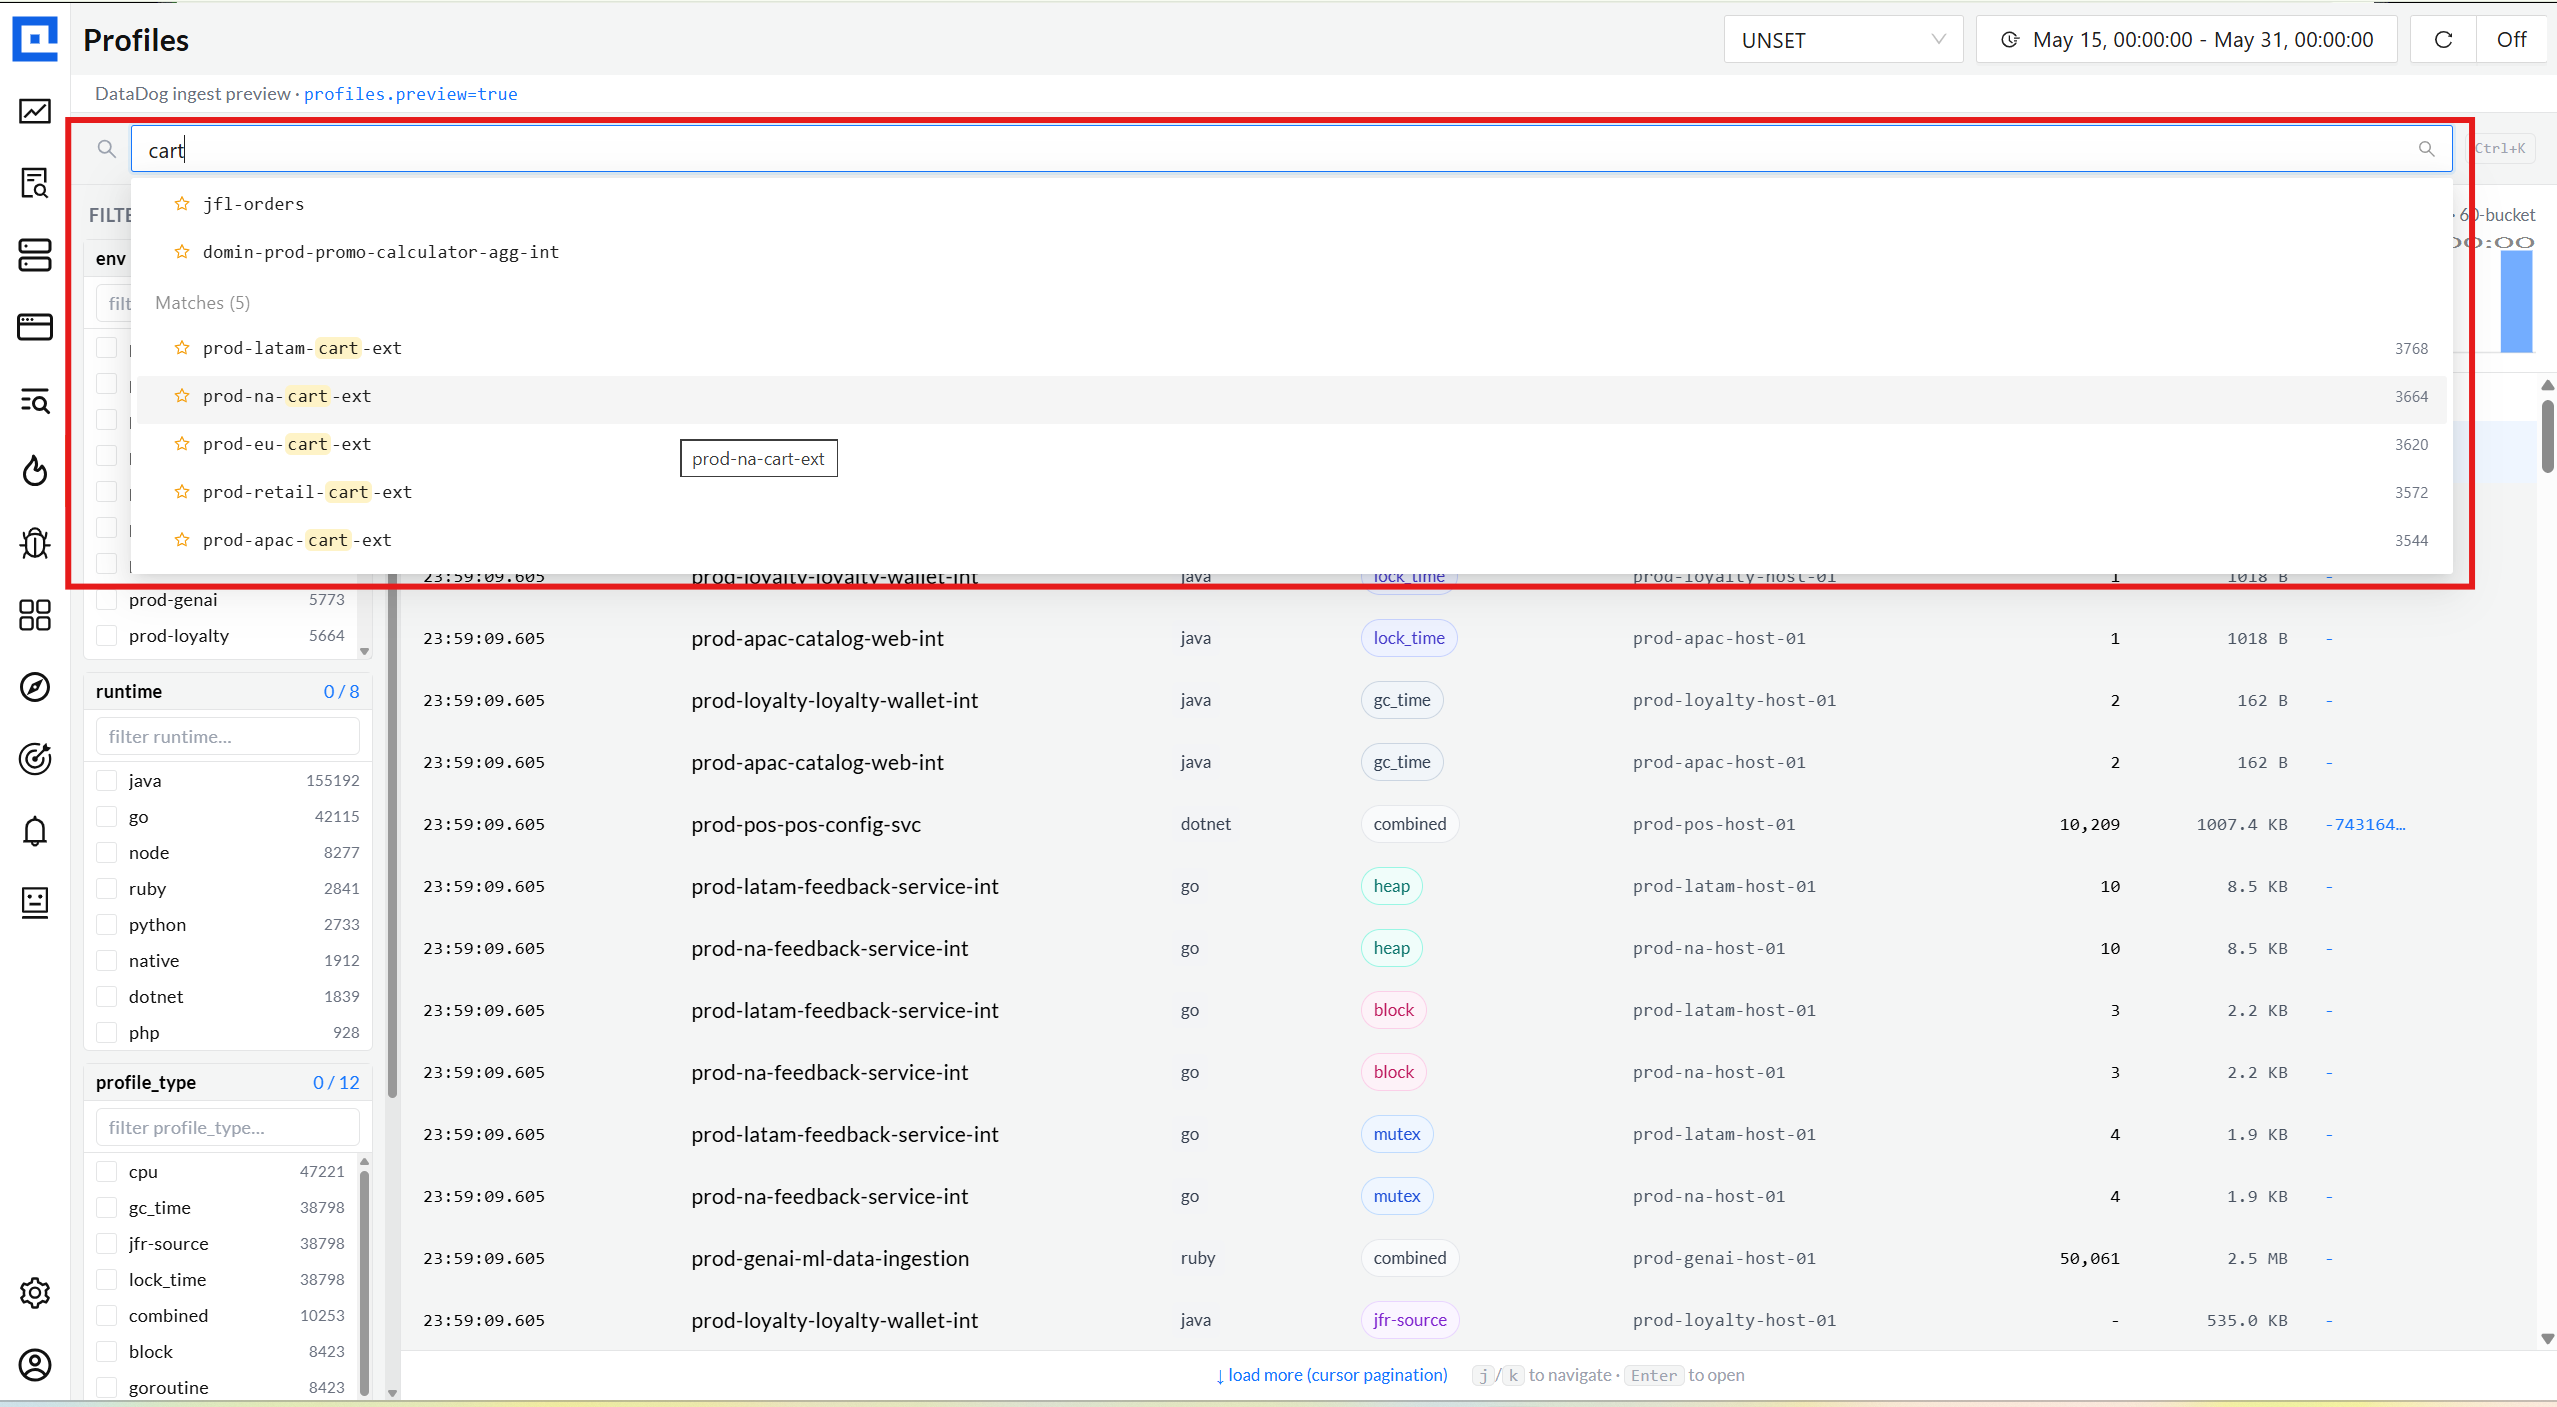2557x1407 pixels.
Task: Click magnifier icon inside search field
Action: pyautogui.click(x=2427, y=149)
